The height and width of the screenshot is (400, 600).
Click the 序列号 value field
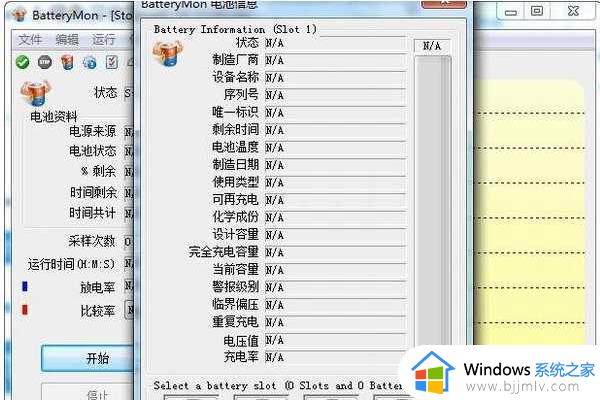[x=335, y=95]
